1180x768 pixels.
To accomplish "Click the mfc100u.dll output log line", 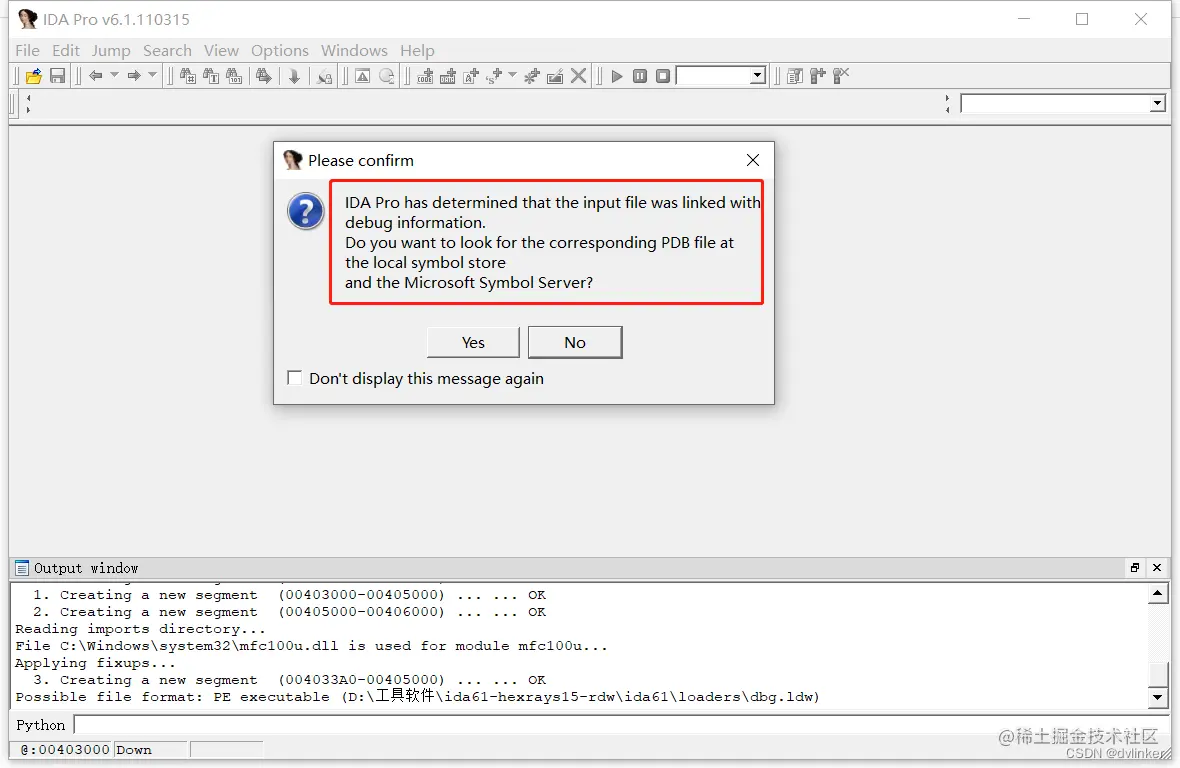I will [311, 645].
